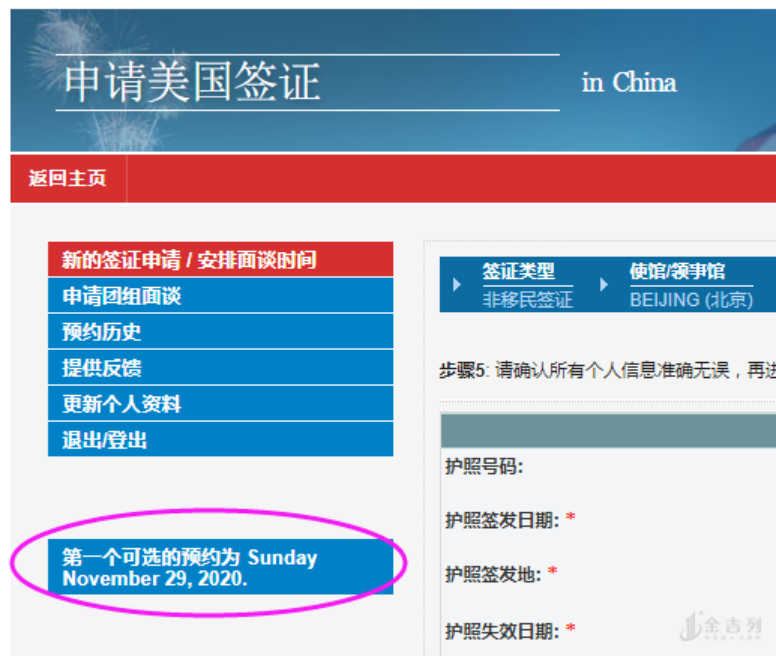Click the first available appointment notice box

pos(219,568)
